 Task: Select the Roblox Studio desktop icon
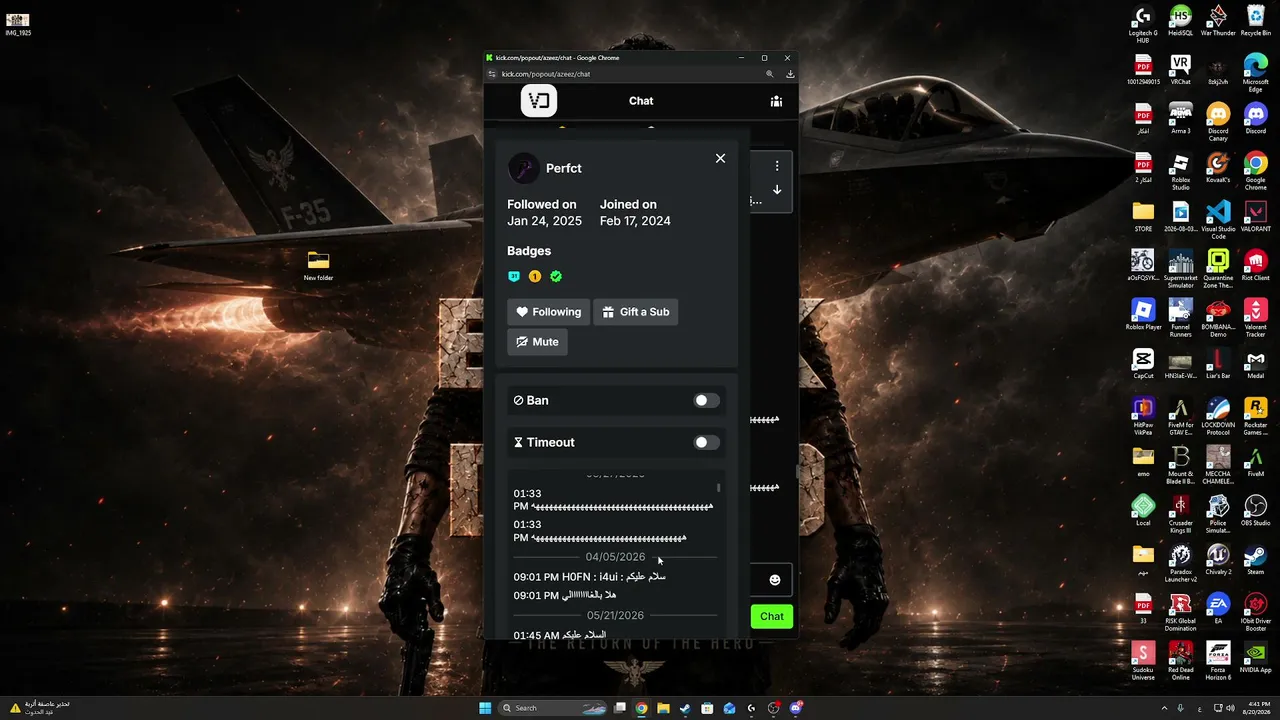click(1181, 171)
